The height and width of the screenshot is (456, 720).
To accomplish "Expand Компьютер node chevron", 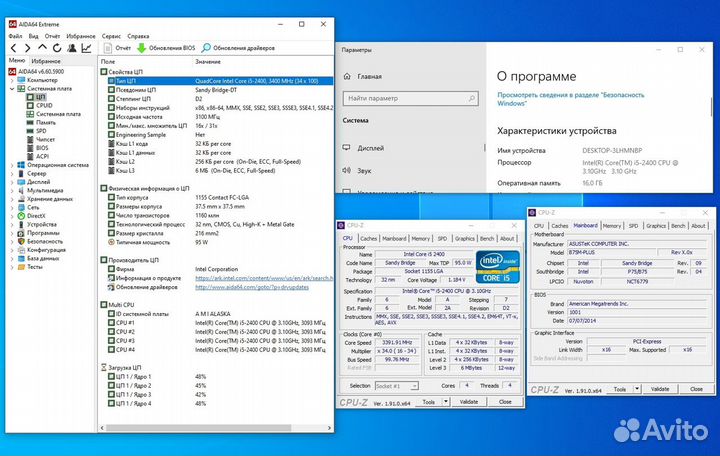I will pyautogui.click(x=12, y=80).
